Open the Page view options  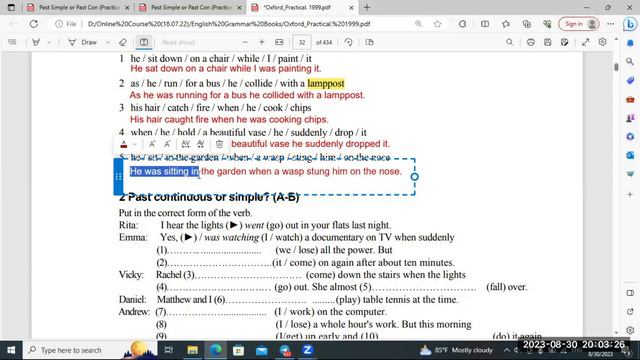tap(369, 42)
